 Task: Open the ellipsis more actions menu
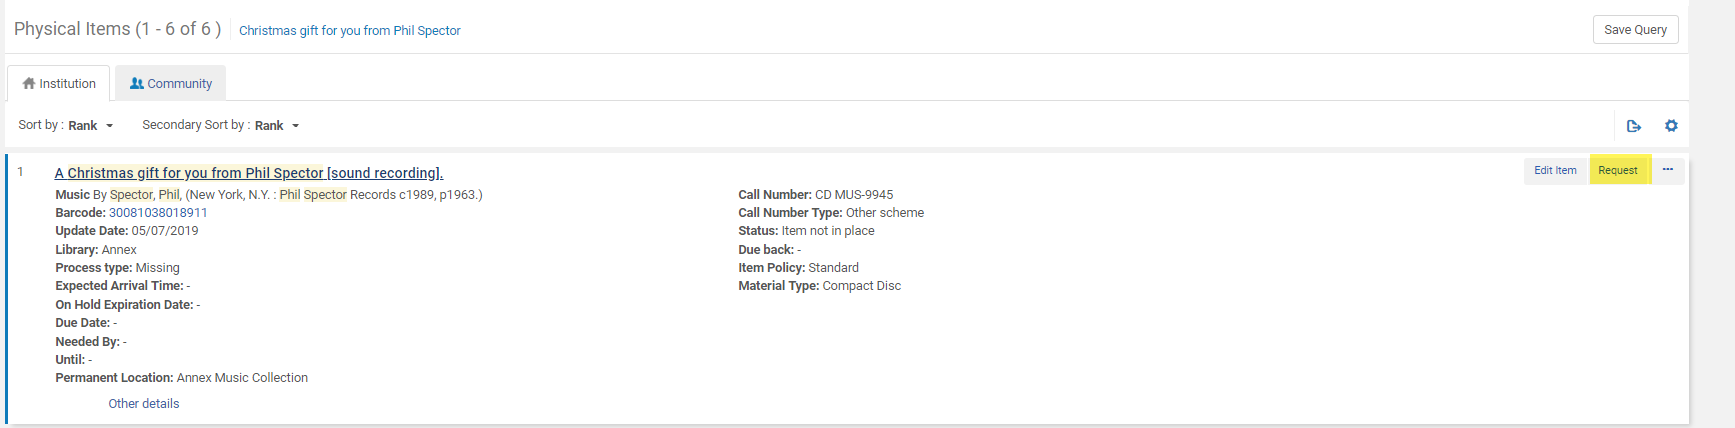(x=1668, y=170)
